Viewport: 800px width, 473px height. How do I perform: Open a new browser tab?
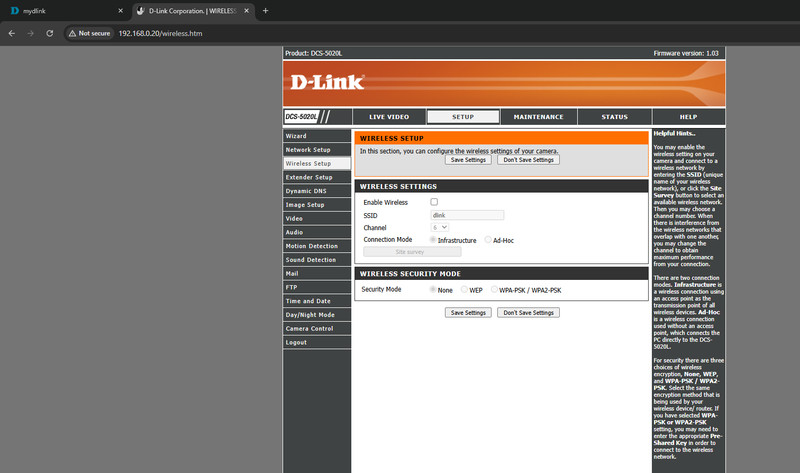[265, 11]
